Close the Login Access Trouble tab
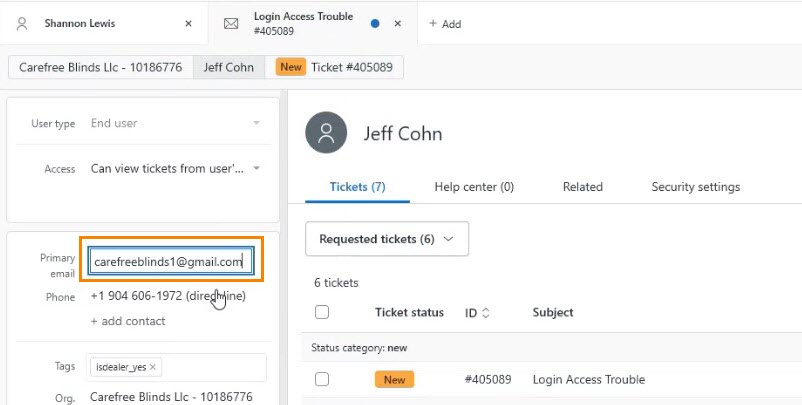This screenshot has width=802, height=405. [x=397, y=23]
